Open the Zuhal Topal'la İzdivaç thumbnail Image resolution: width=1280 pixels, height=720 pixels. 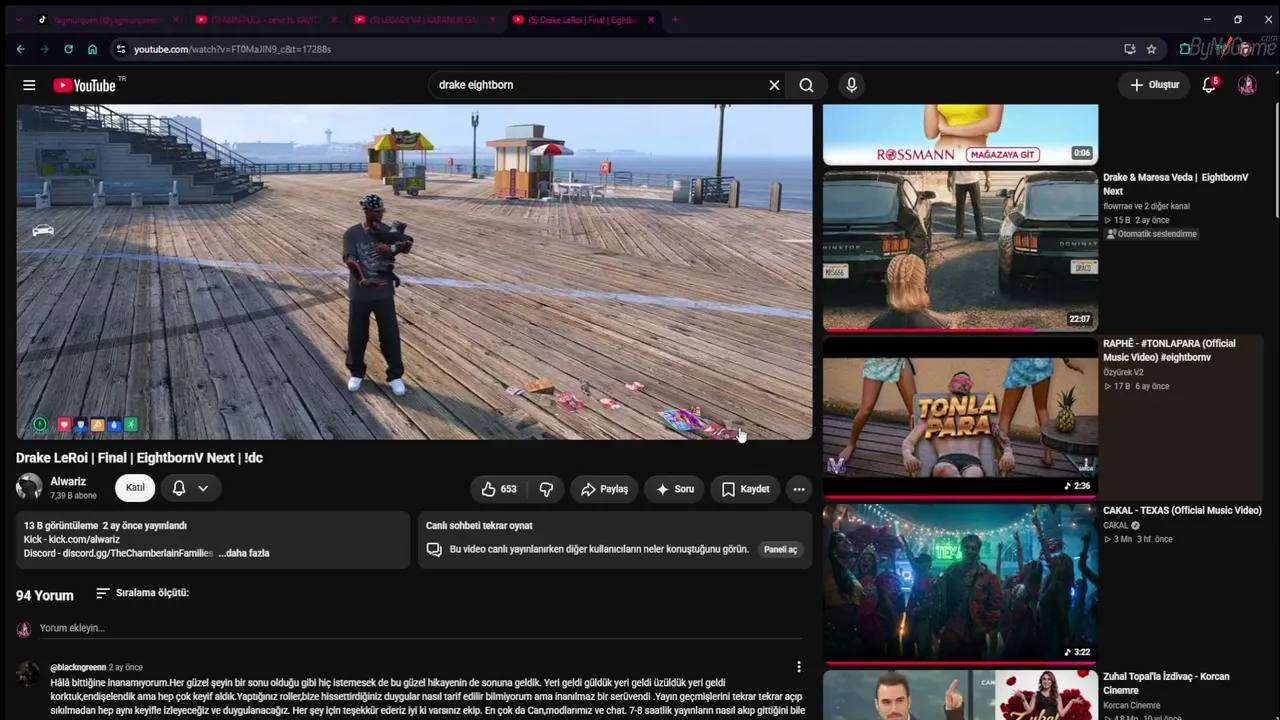(x=960, y=694)
